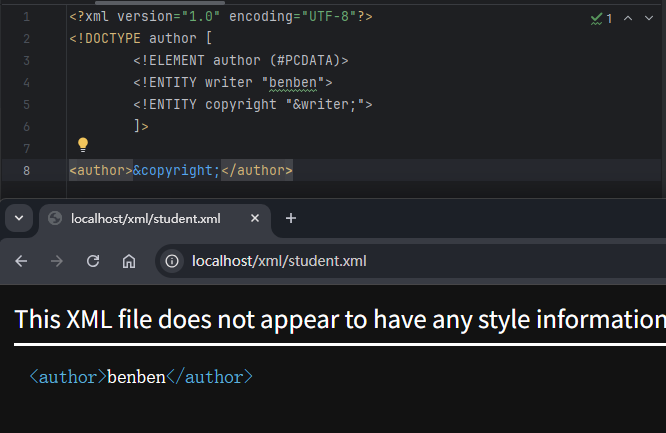Close the localhost/xml/student.xml tab
Screen dimensions: 666x433
255,218
